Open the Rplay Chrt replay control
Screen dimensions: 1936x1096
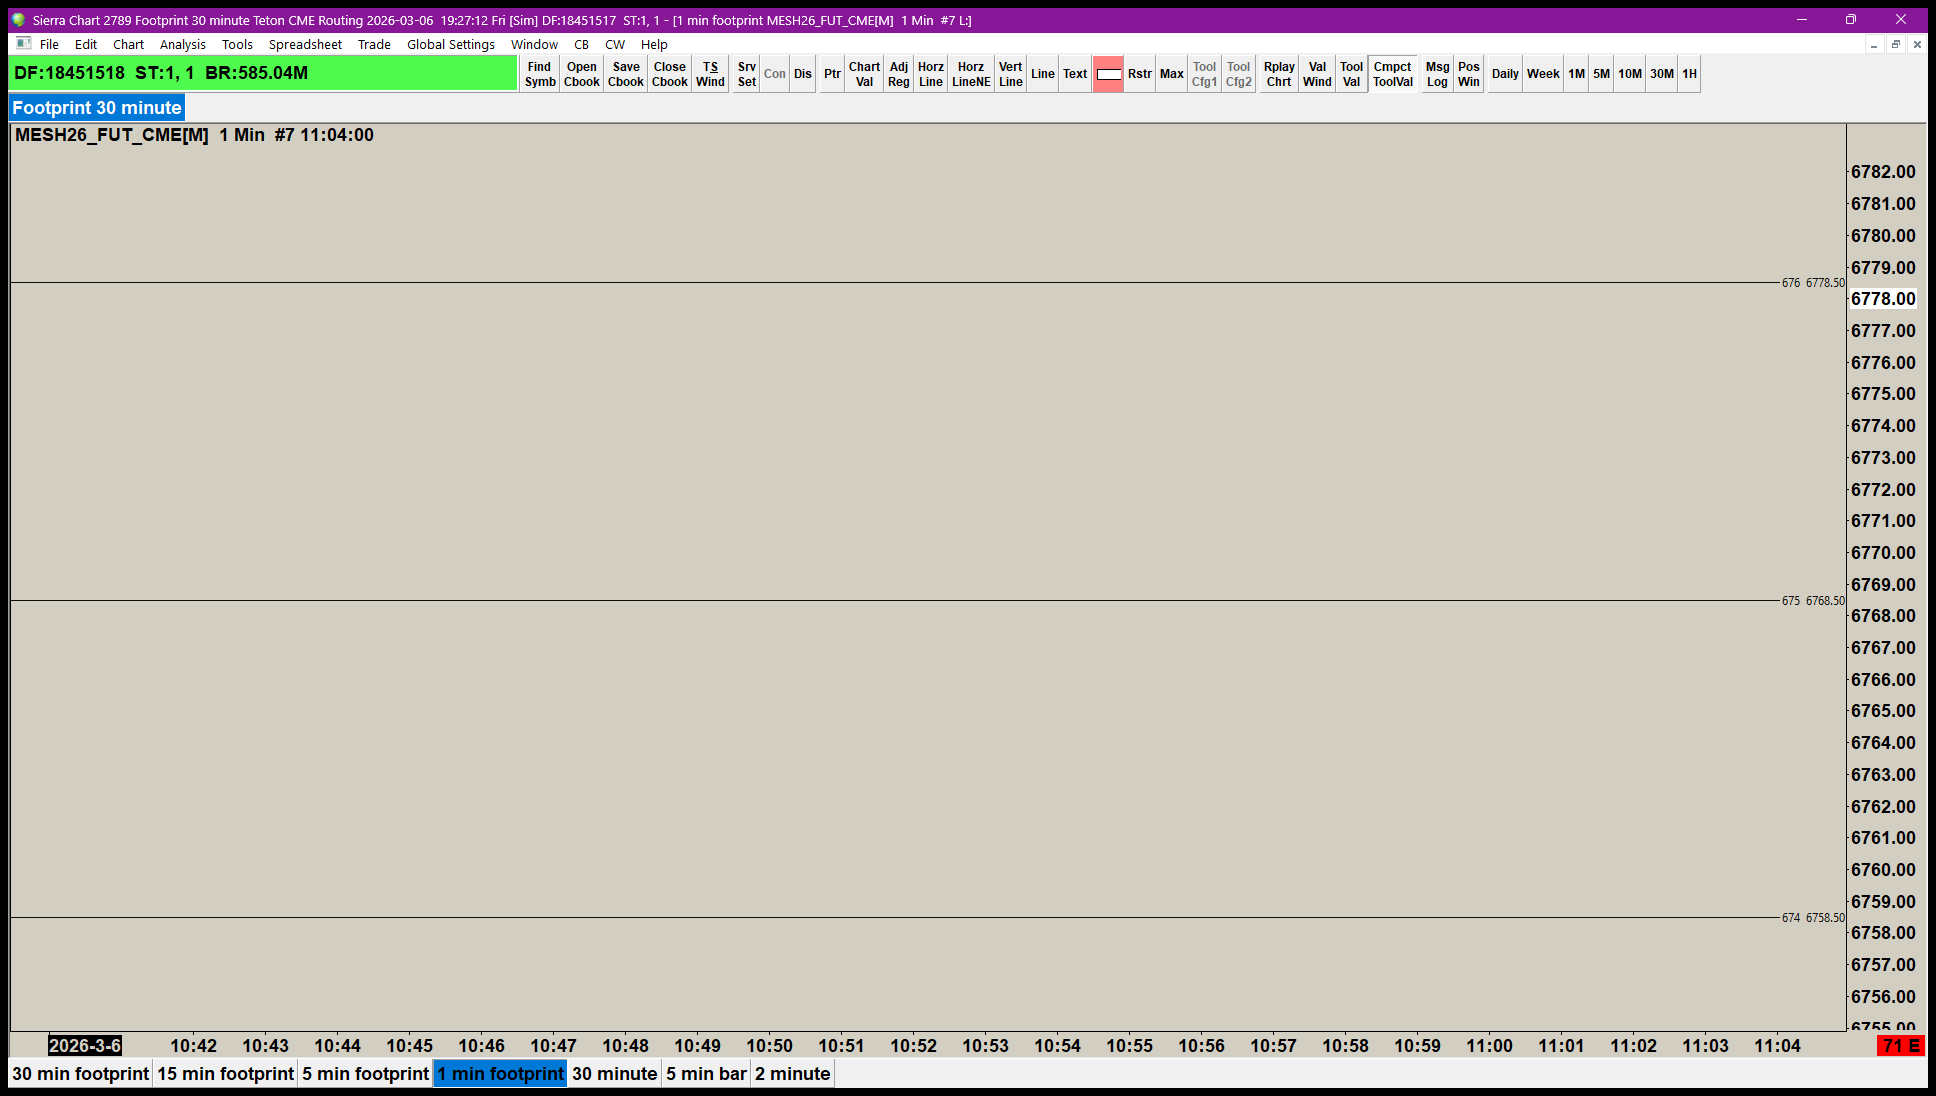(x=1278, y=74)
